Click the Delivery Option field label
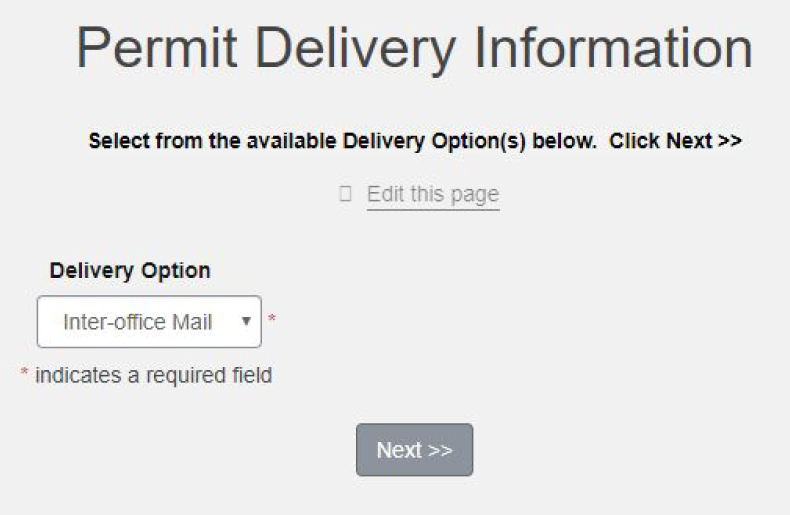 [130, 270]
